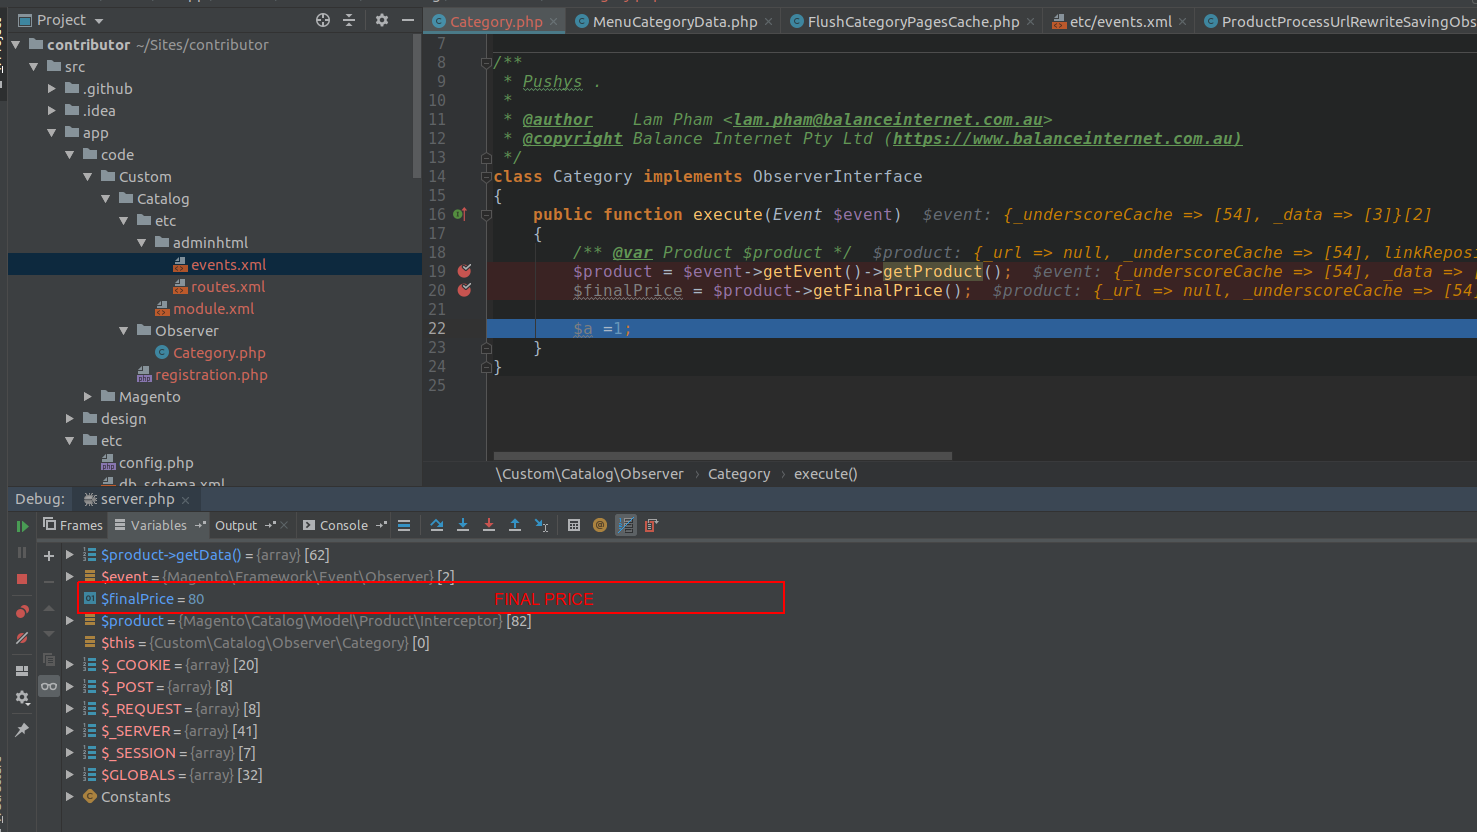This screenshot has height=832, width=1477.
Task: Stop the debug session
Action: (x=22, y=578)
